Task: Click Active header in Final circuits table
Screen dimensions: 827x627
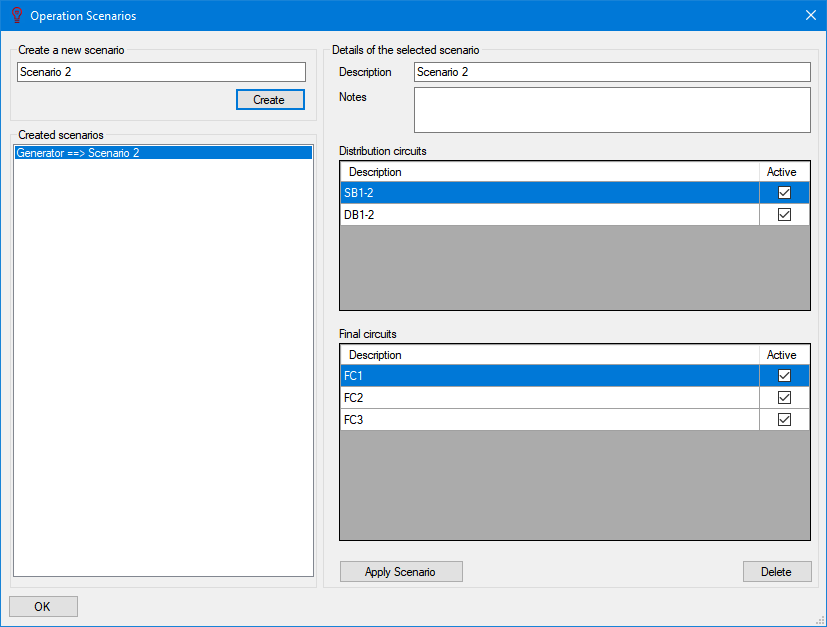Action: pyautogui.click(x=784, y=355)
